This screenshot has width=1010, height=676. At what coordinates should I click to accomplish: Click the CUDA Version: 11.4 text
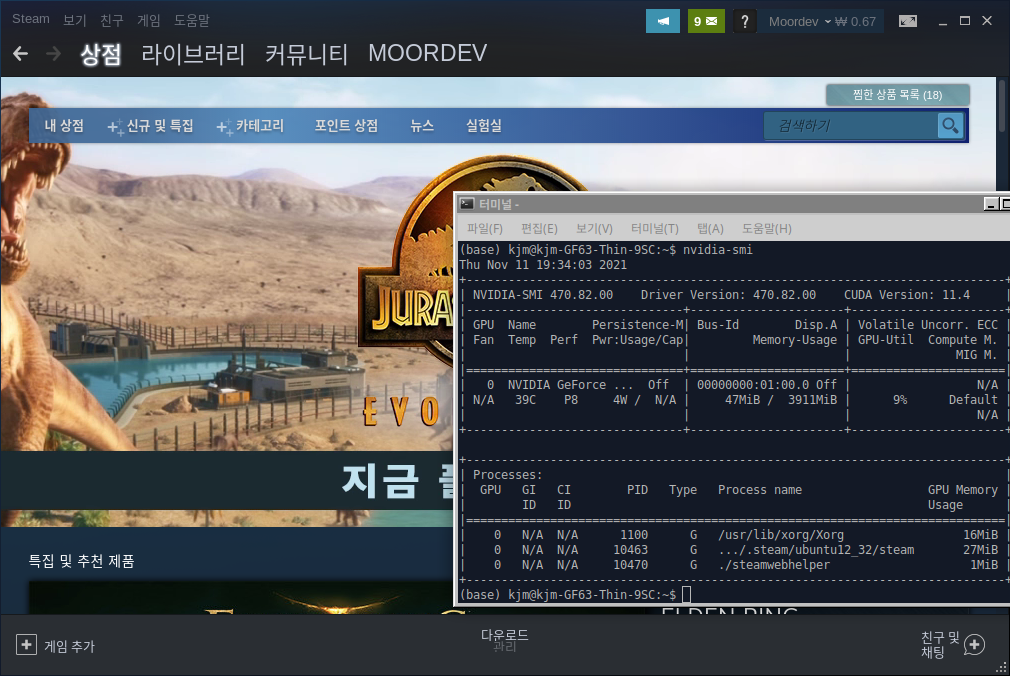[x=906, y=295]
